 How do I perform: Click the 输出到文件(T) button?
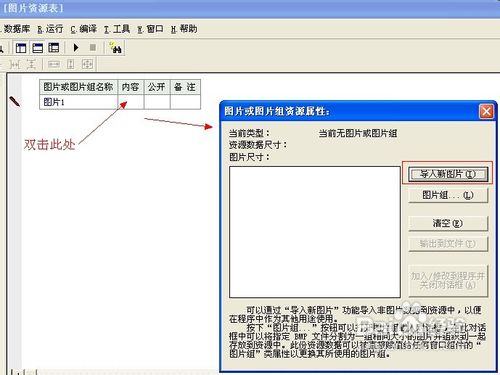(448, 244)
